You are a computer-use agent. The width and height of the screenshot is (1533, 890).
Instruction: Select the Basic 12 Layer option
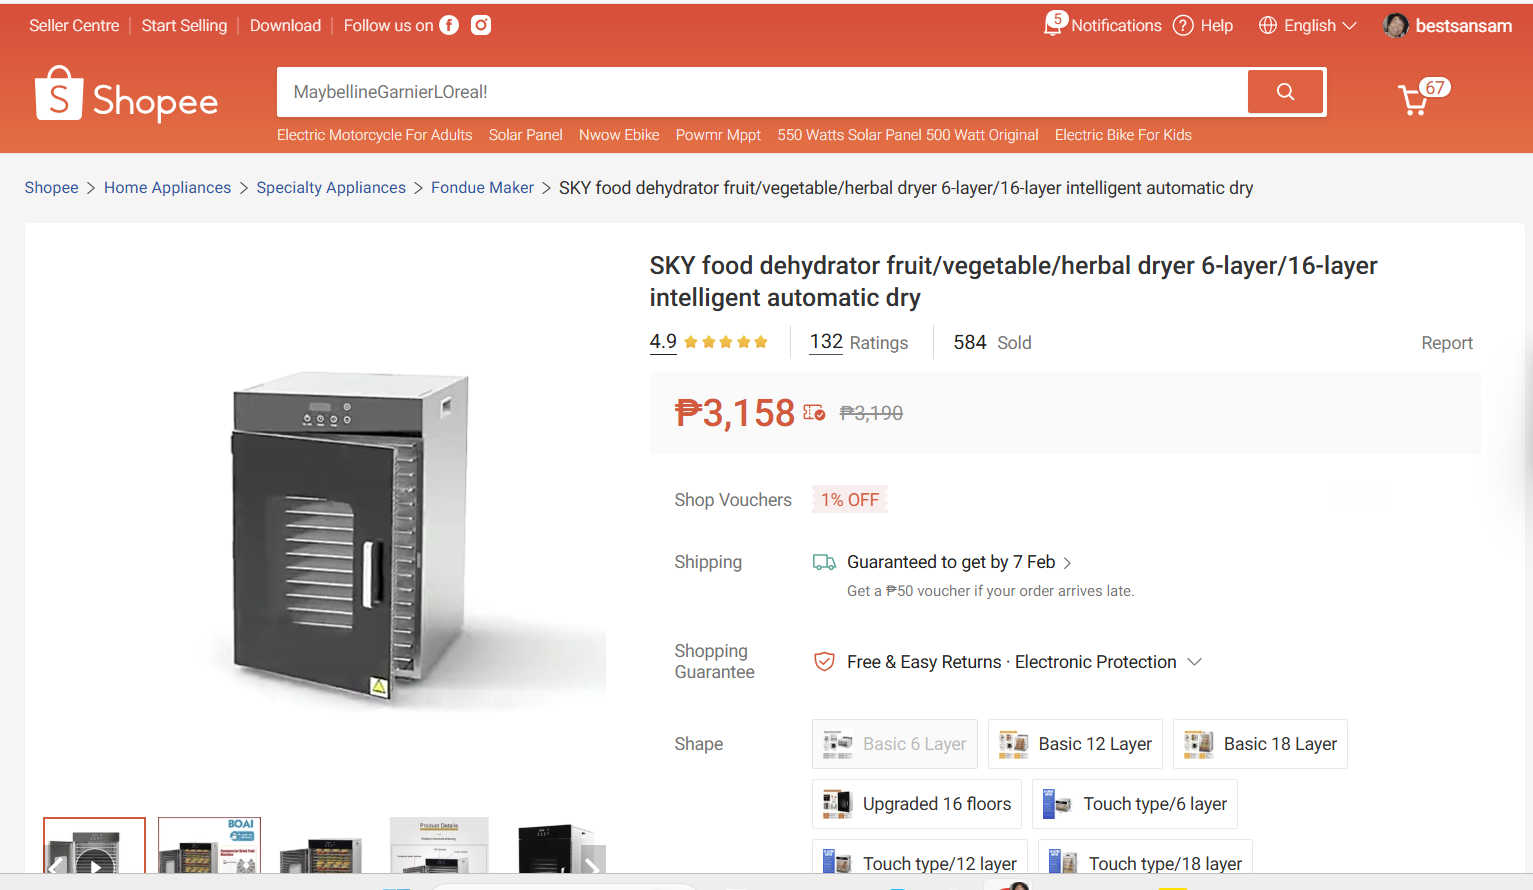pos(1075,744)
